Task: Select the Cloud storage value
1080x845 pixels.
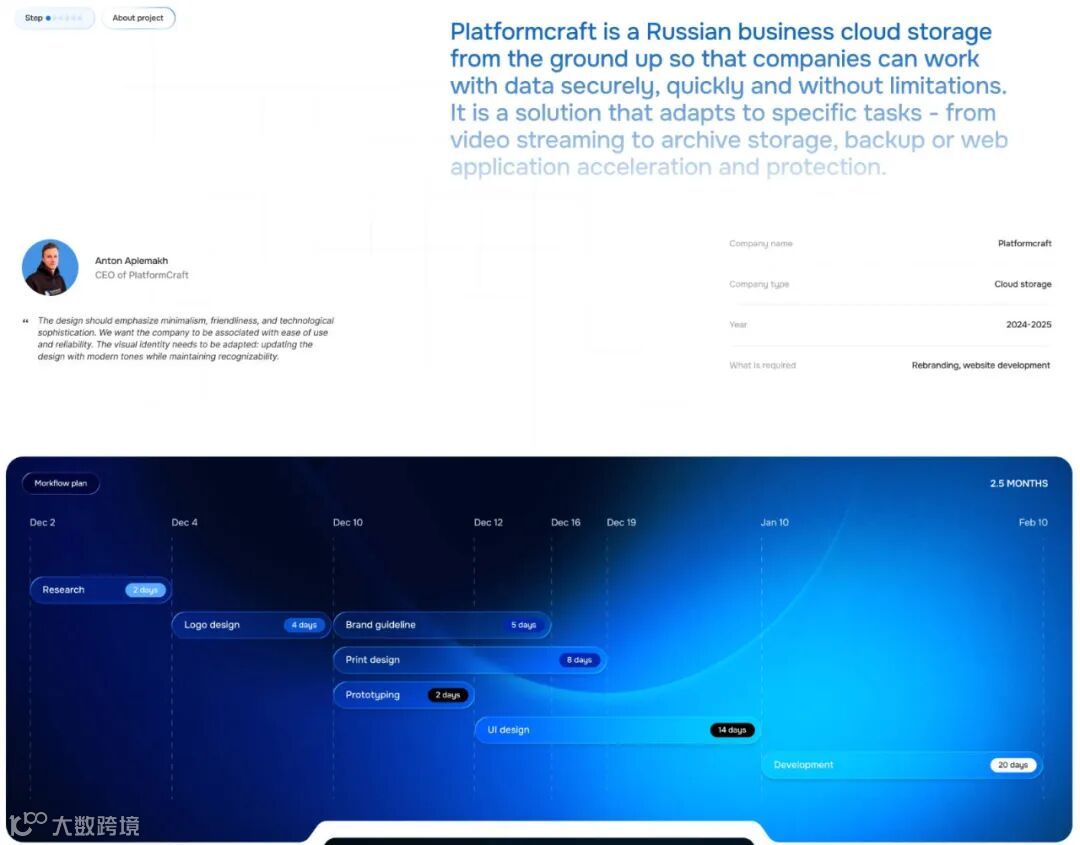Action: click(1023, 284)
